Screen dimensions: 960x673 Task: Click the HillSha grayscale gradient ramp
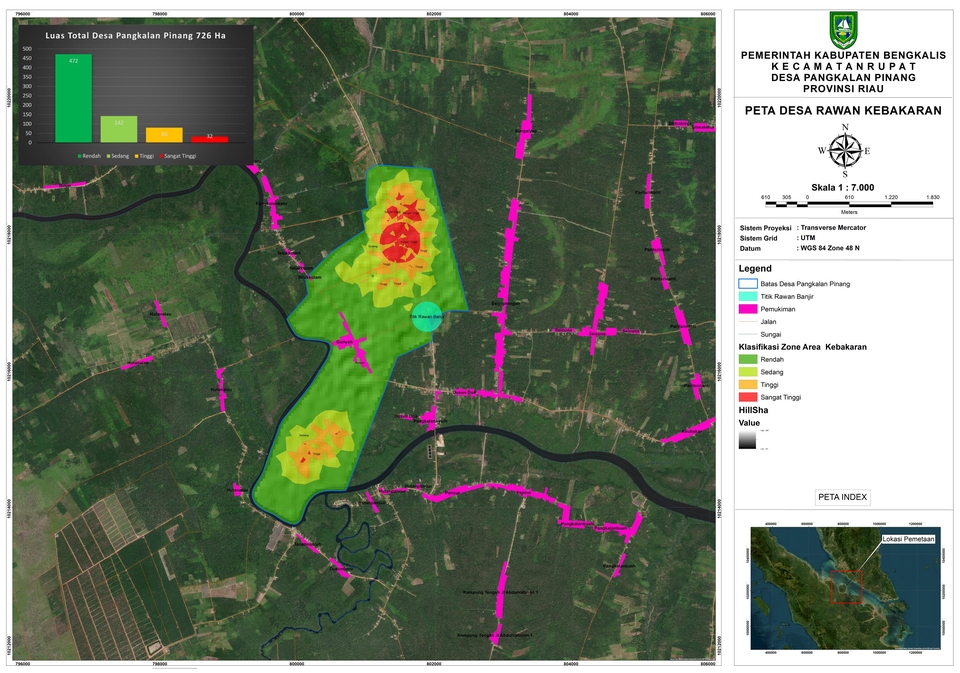point(747,440)
